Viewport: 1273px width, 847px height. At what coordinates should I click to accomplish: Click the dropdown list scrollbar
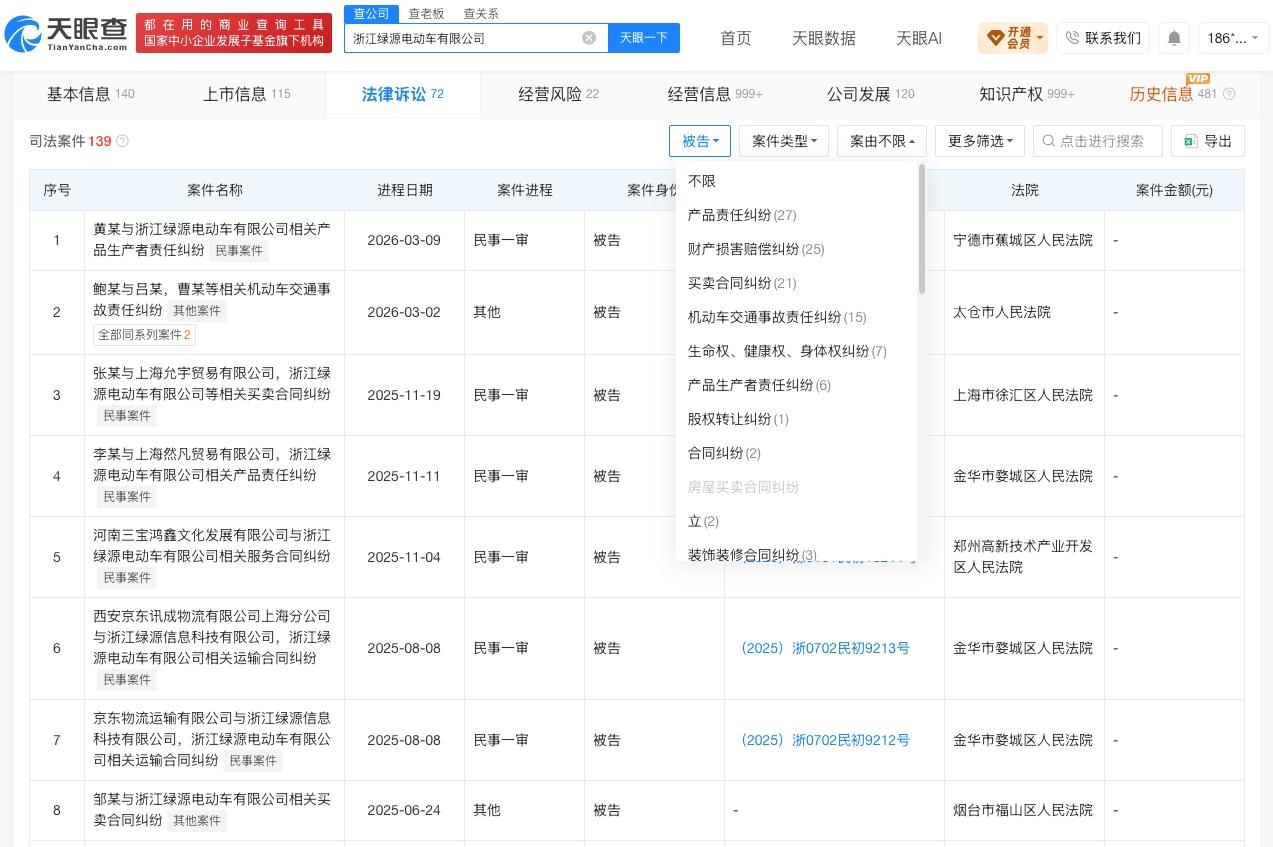tap(921, 229)
